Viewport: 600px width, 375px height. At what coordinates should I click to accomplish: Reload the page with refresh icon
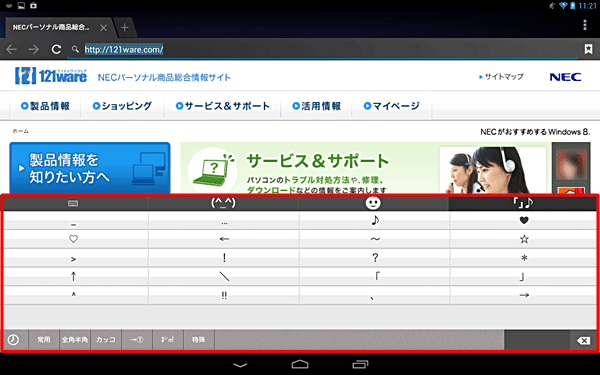coord(56,49)
